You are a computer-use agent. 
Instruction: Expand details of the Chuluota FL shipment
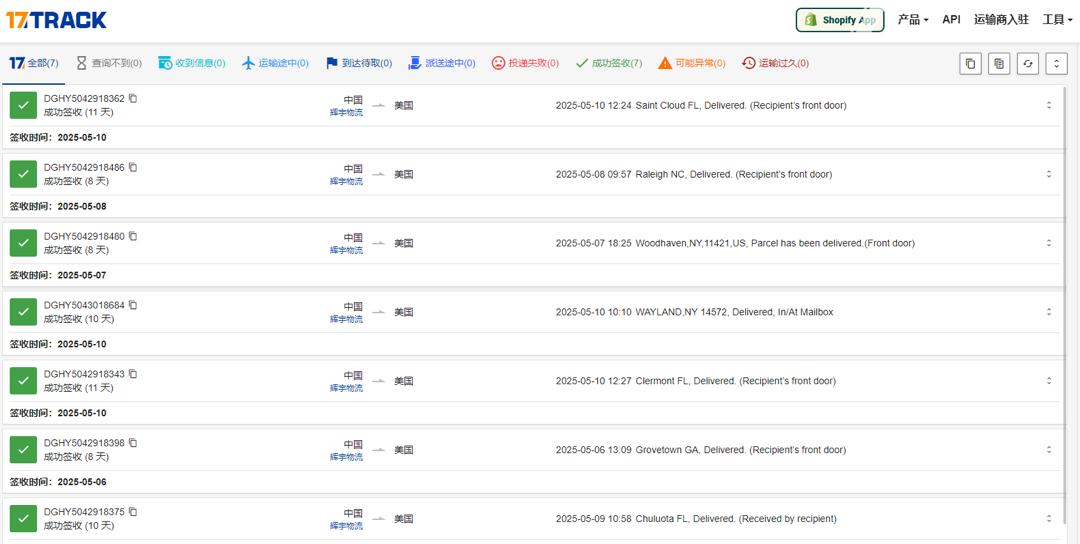click(x=1049, y=519)
